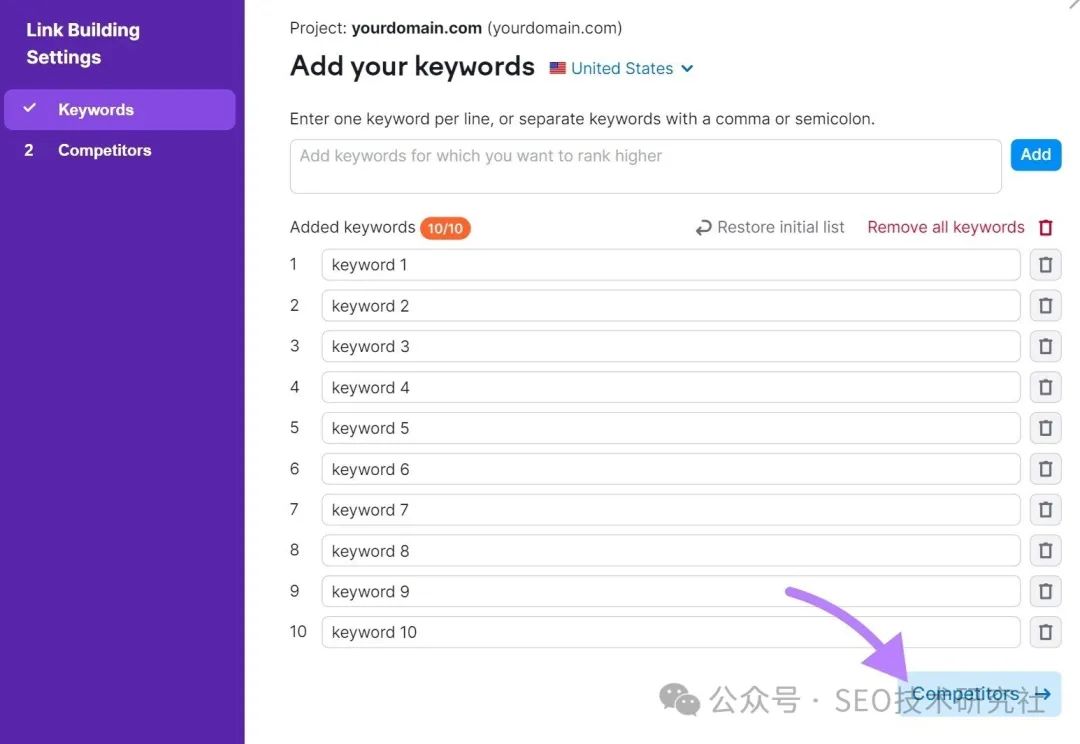The width and height of the screenshot is (1080, 744).
Task: Go to Competitors step in sidebar
Action: tap(104, 150)
